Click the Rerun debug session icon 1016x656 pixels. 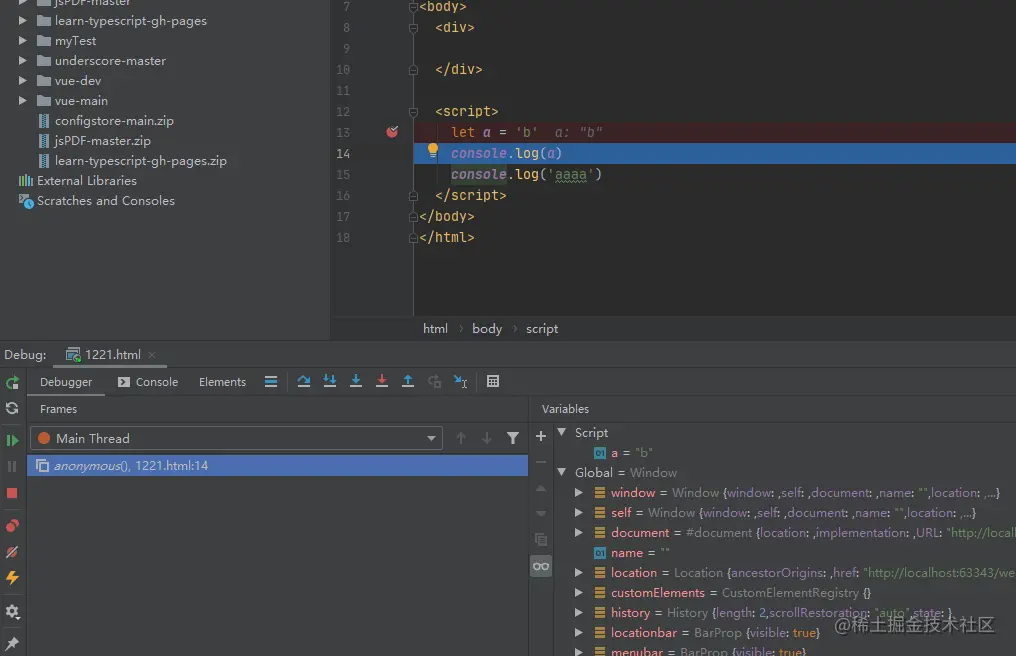pyautogui.click(x=12, y=382)
